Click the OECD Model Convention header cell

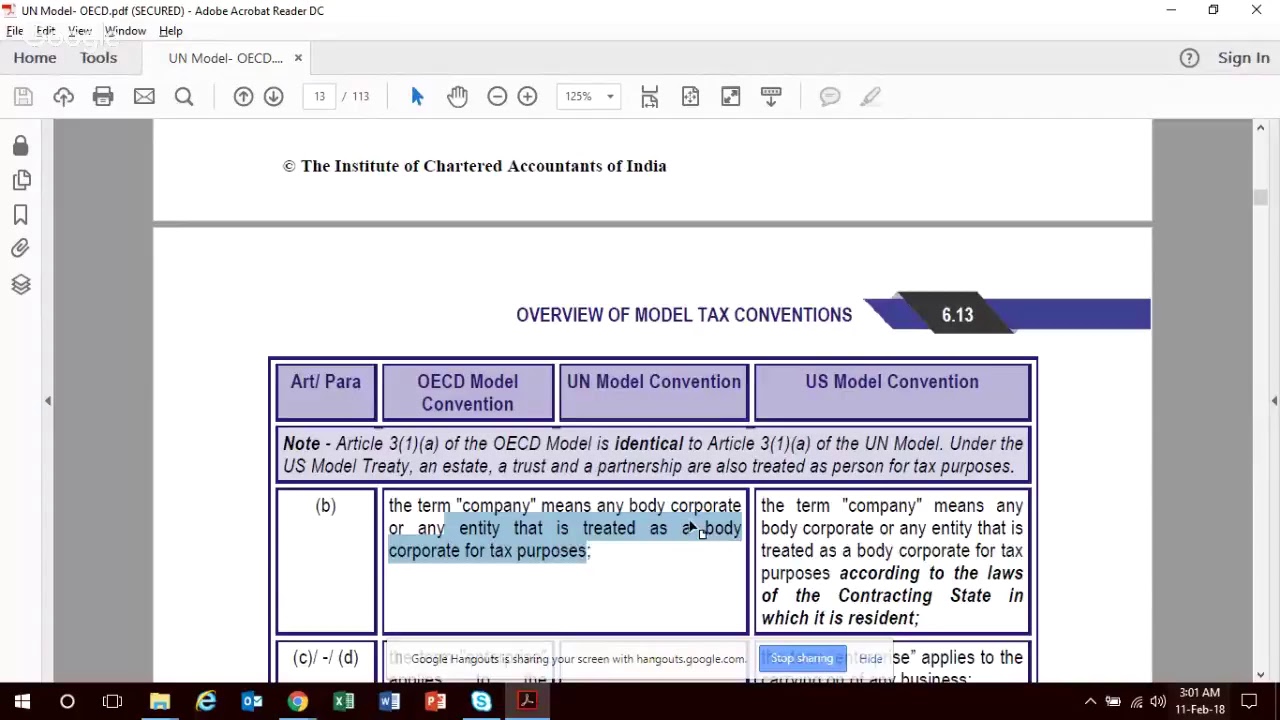coord(467,393)
